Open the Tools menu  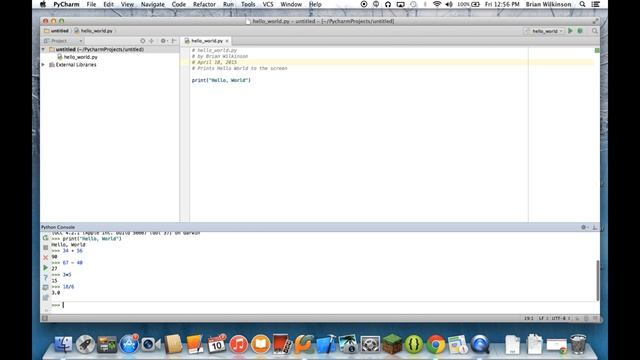[x=248, y=4]
